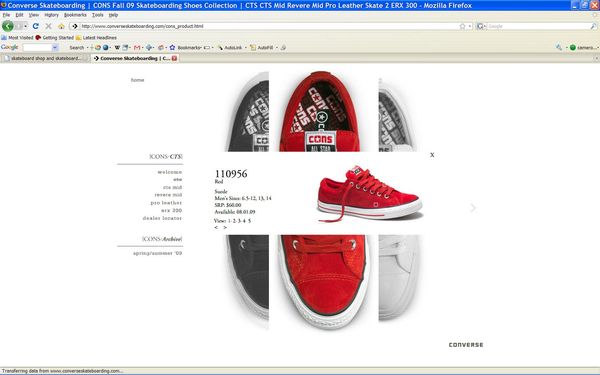This screenshot has height=375, width=600.
Task: Open the dealer locator link
Action: click(162, 218)
